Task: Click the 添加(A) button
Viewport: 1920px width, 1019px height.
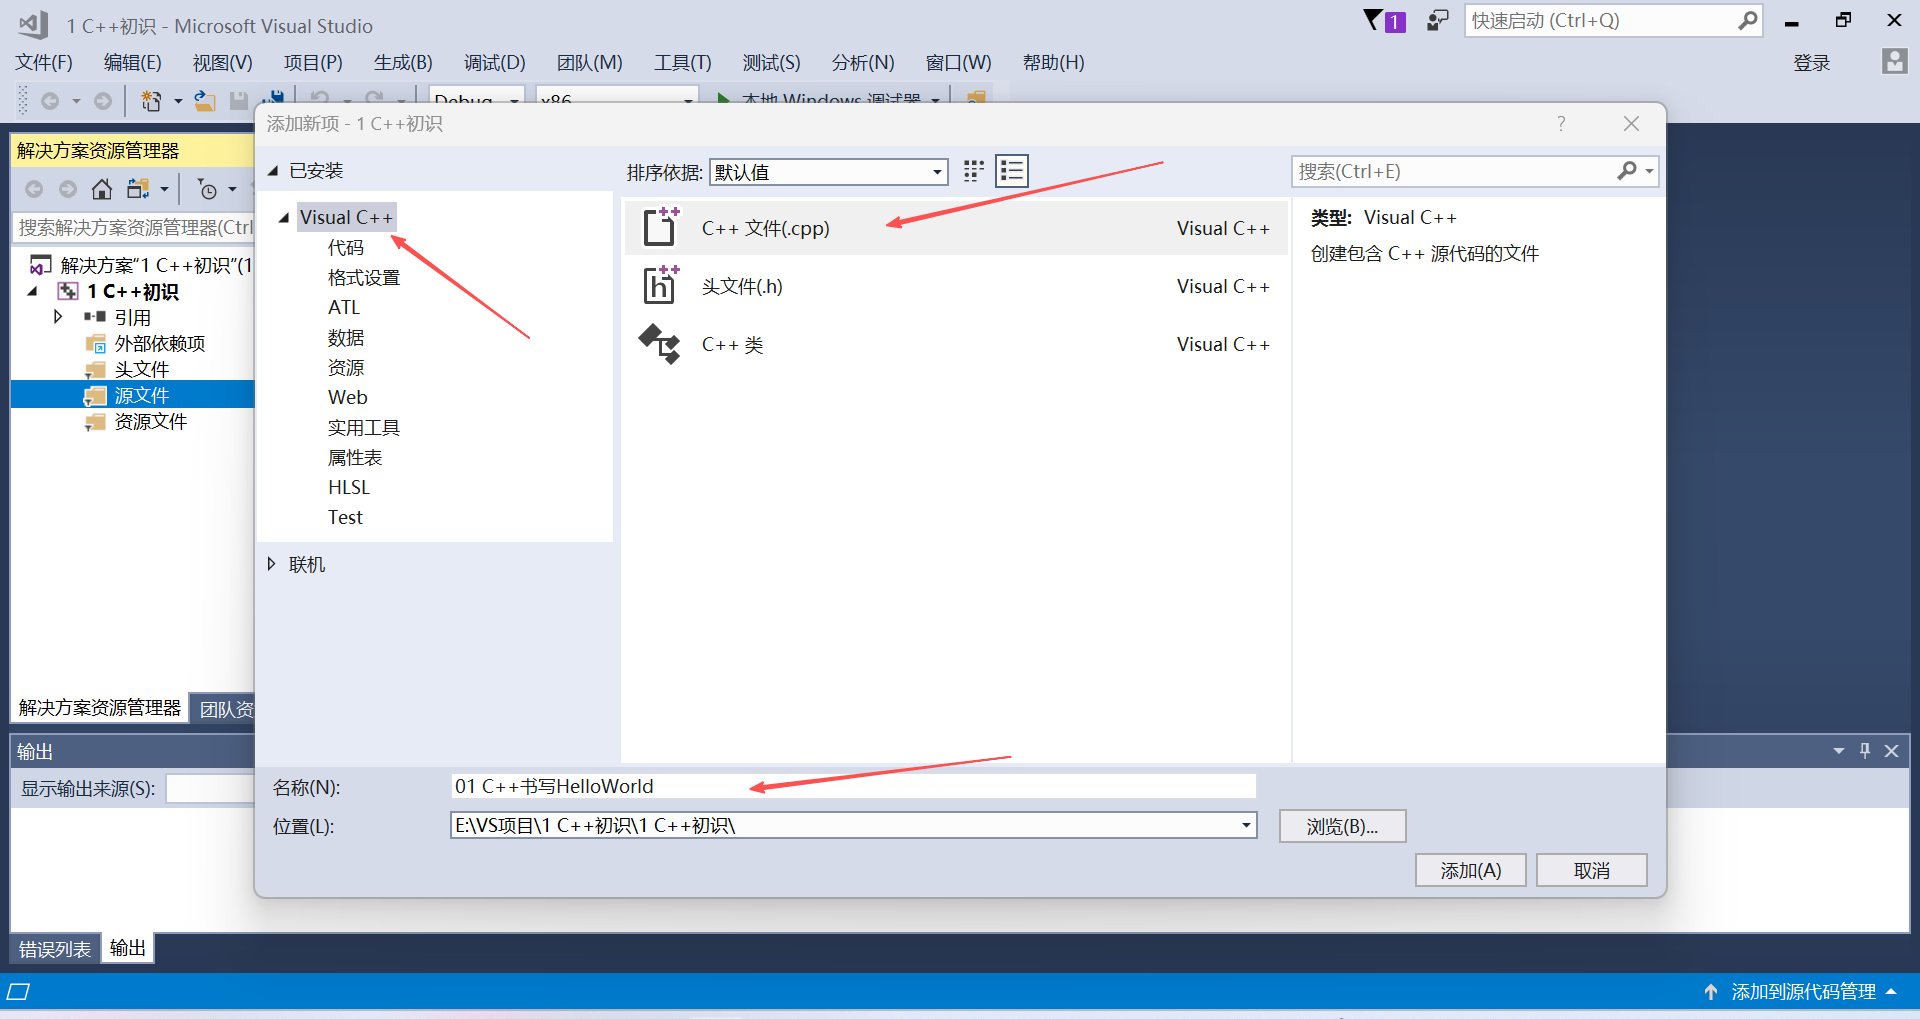Action: point(1470,870)
